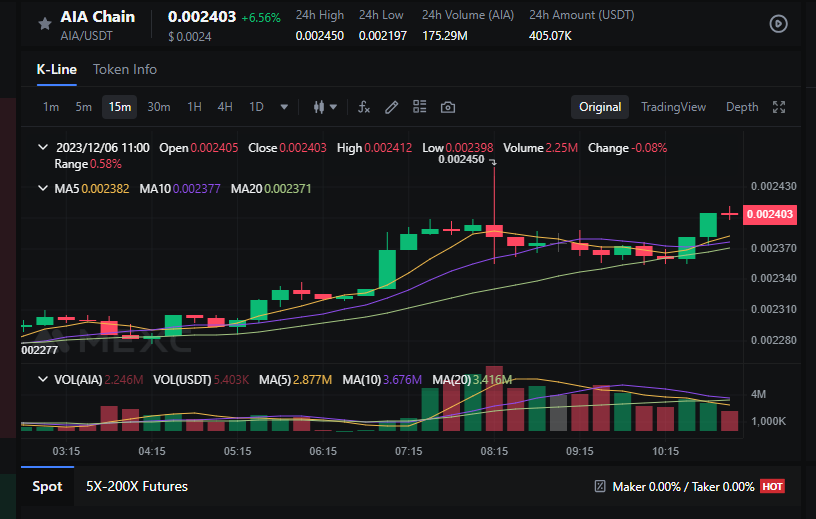The height and width of the screenshot is (519, 816).
Task: Open the 5X-200X Futures tab
Action: pyautogui.click(x=137, y=486)
